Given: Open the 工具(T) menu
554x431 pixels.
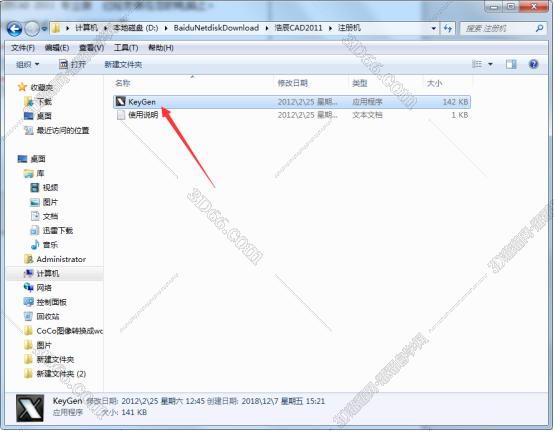Looking at the screenshot, I should (126, 47).
